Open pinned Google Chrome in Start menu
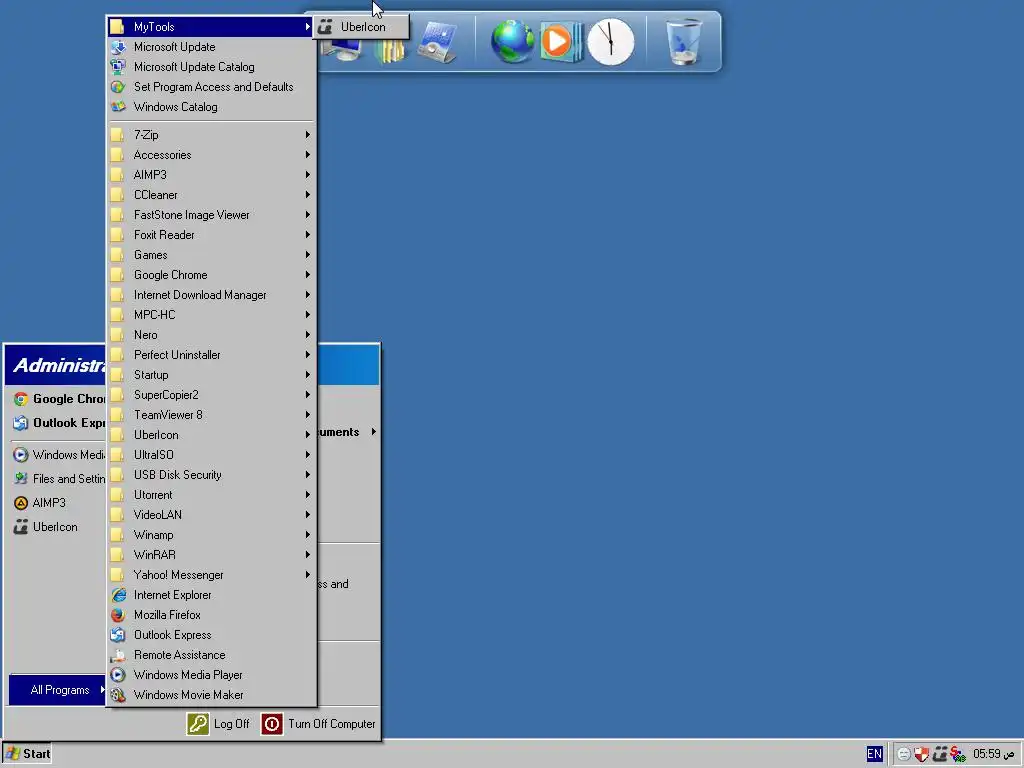The height and width of the screenshot is (768, 1024). pos(57,399)
